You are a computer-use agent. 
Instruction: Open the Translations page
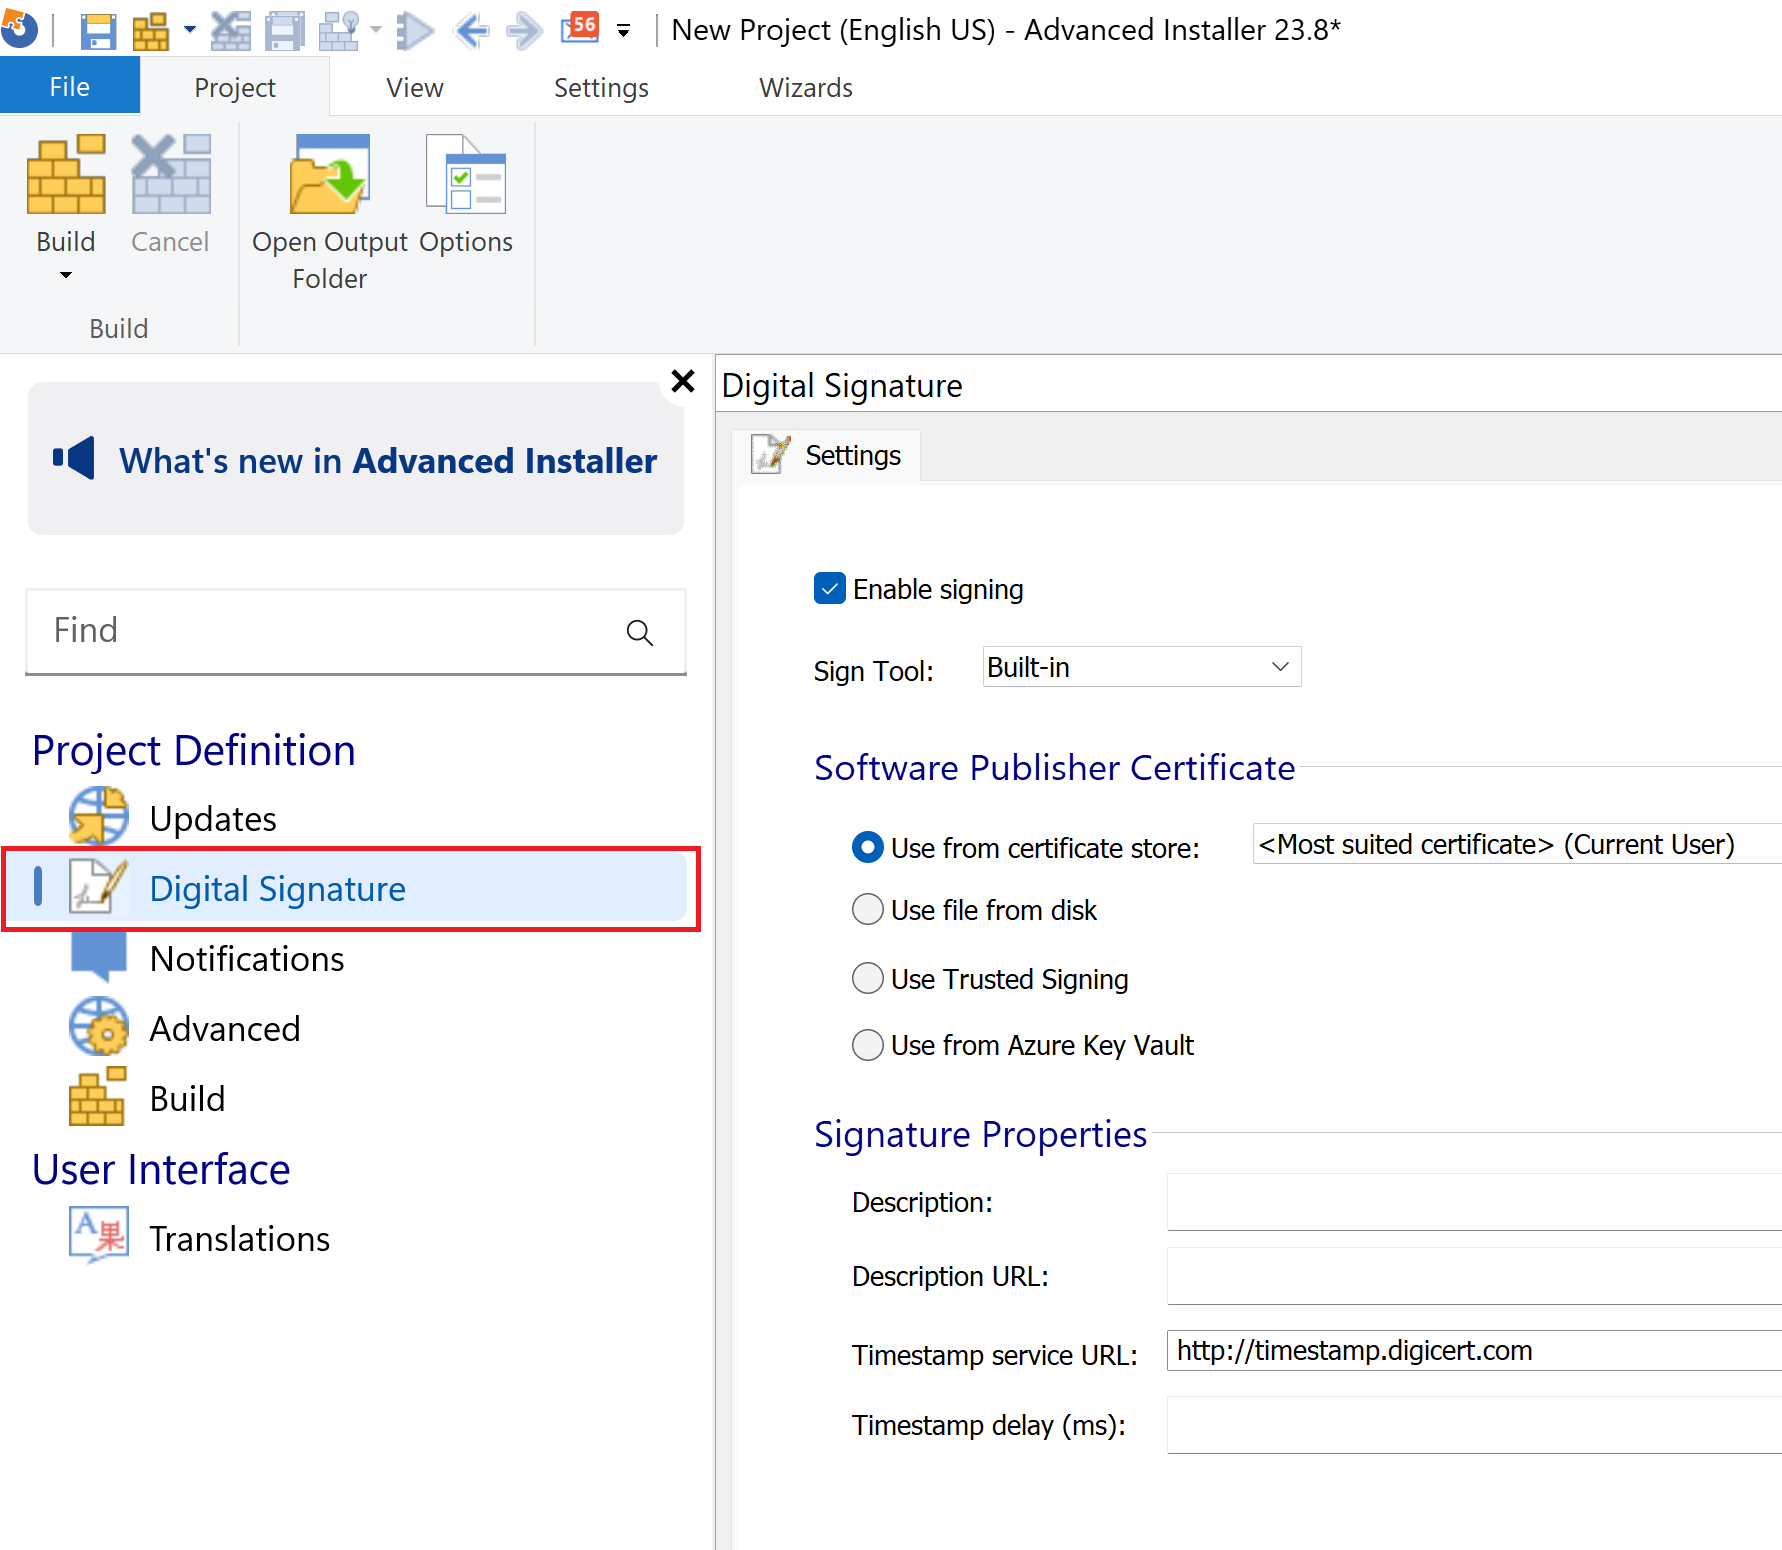point(239,1239)
